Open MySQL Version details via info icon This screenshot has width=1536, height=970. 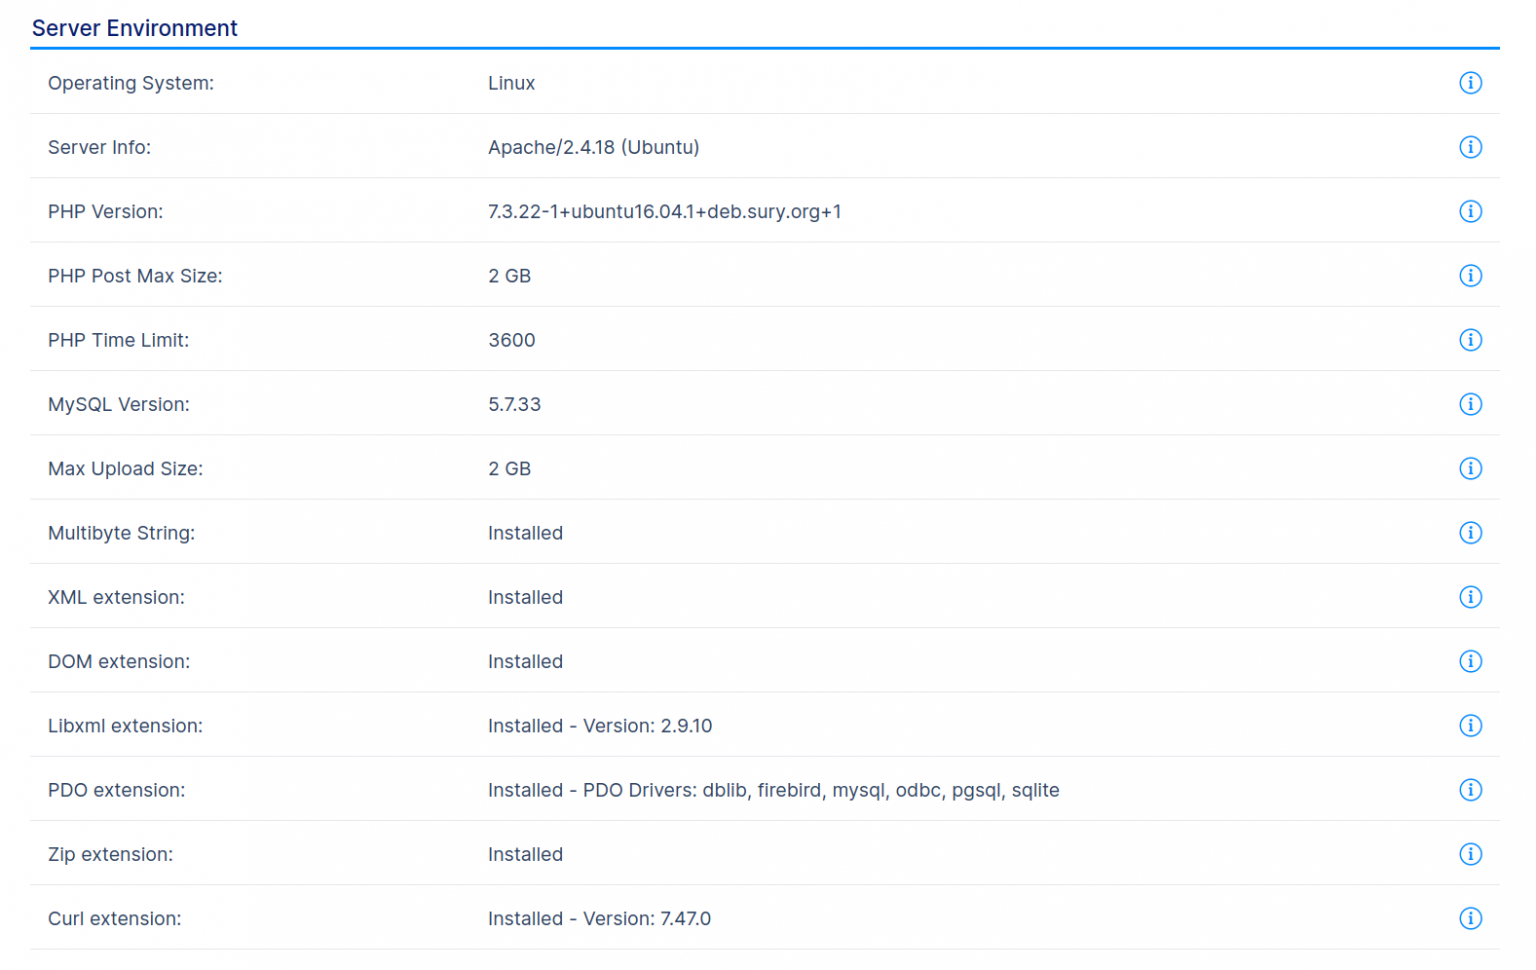coord(1471,404)
